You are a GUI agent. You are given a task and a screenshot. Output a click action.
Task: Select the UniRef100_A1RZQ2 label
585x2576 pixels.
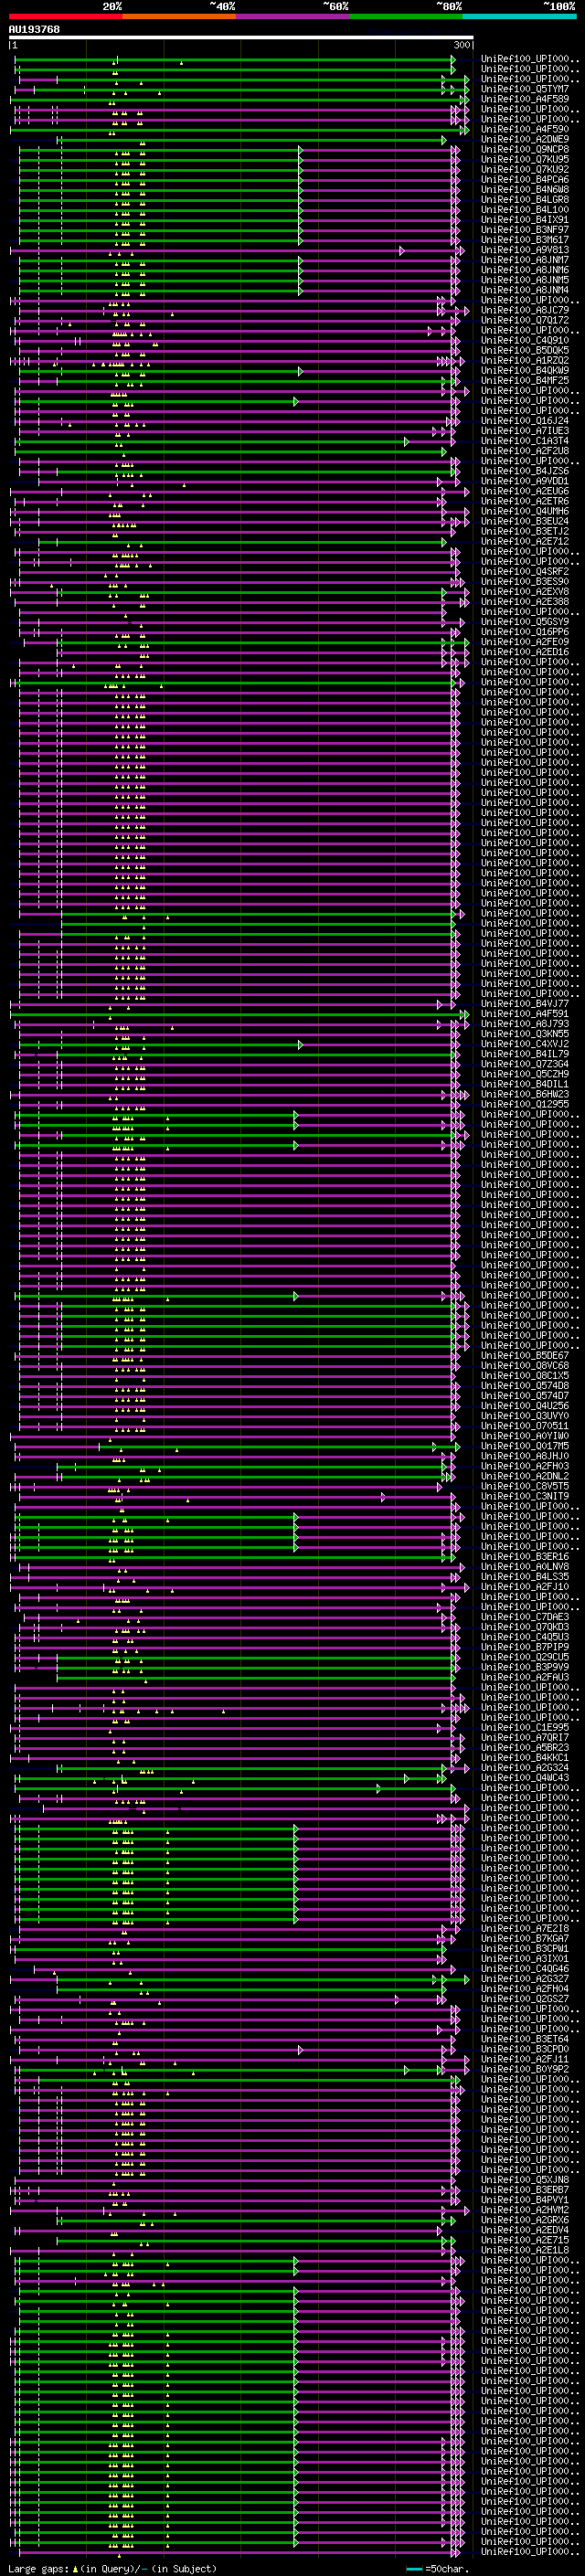tap(525, 360)
